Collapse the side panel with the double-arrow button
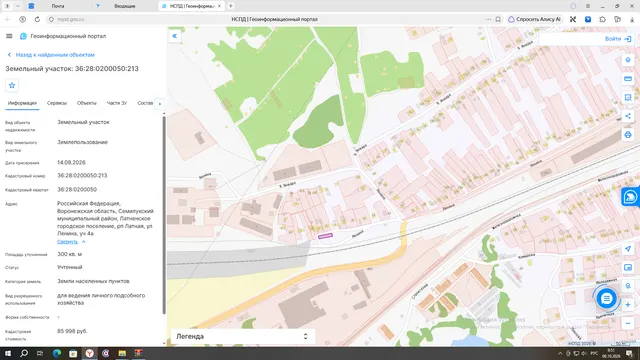640x360 pixels. [175, 36]
